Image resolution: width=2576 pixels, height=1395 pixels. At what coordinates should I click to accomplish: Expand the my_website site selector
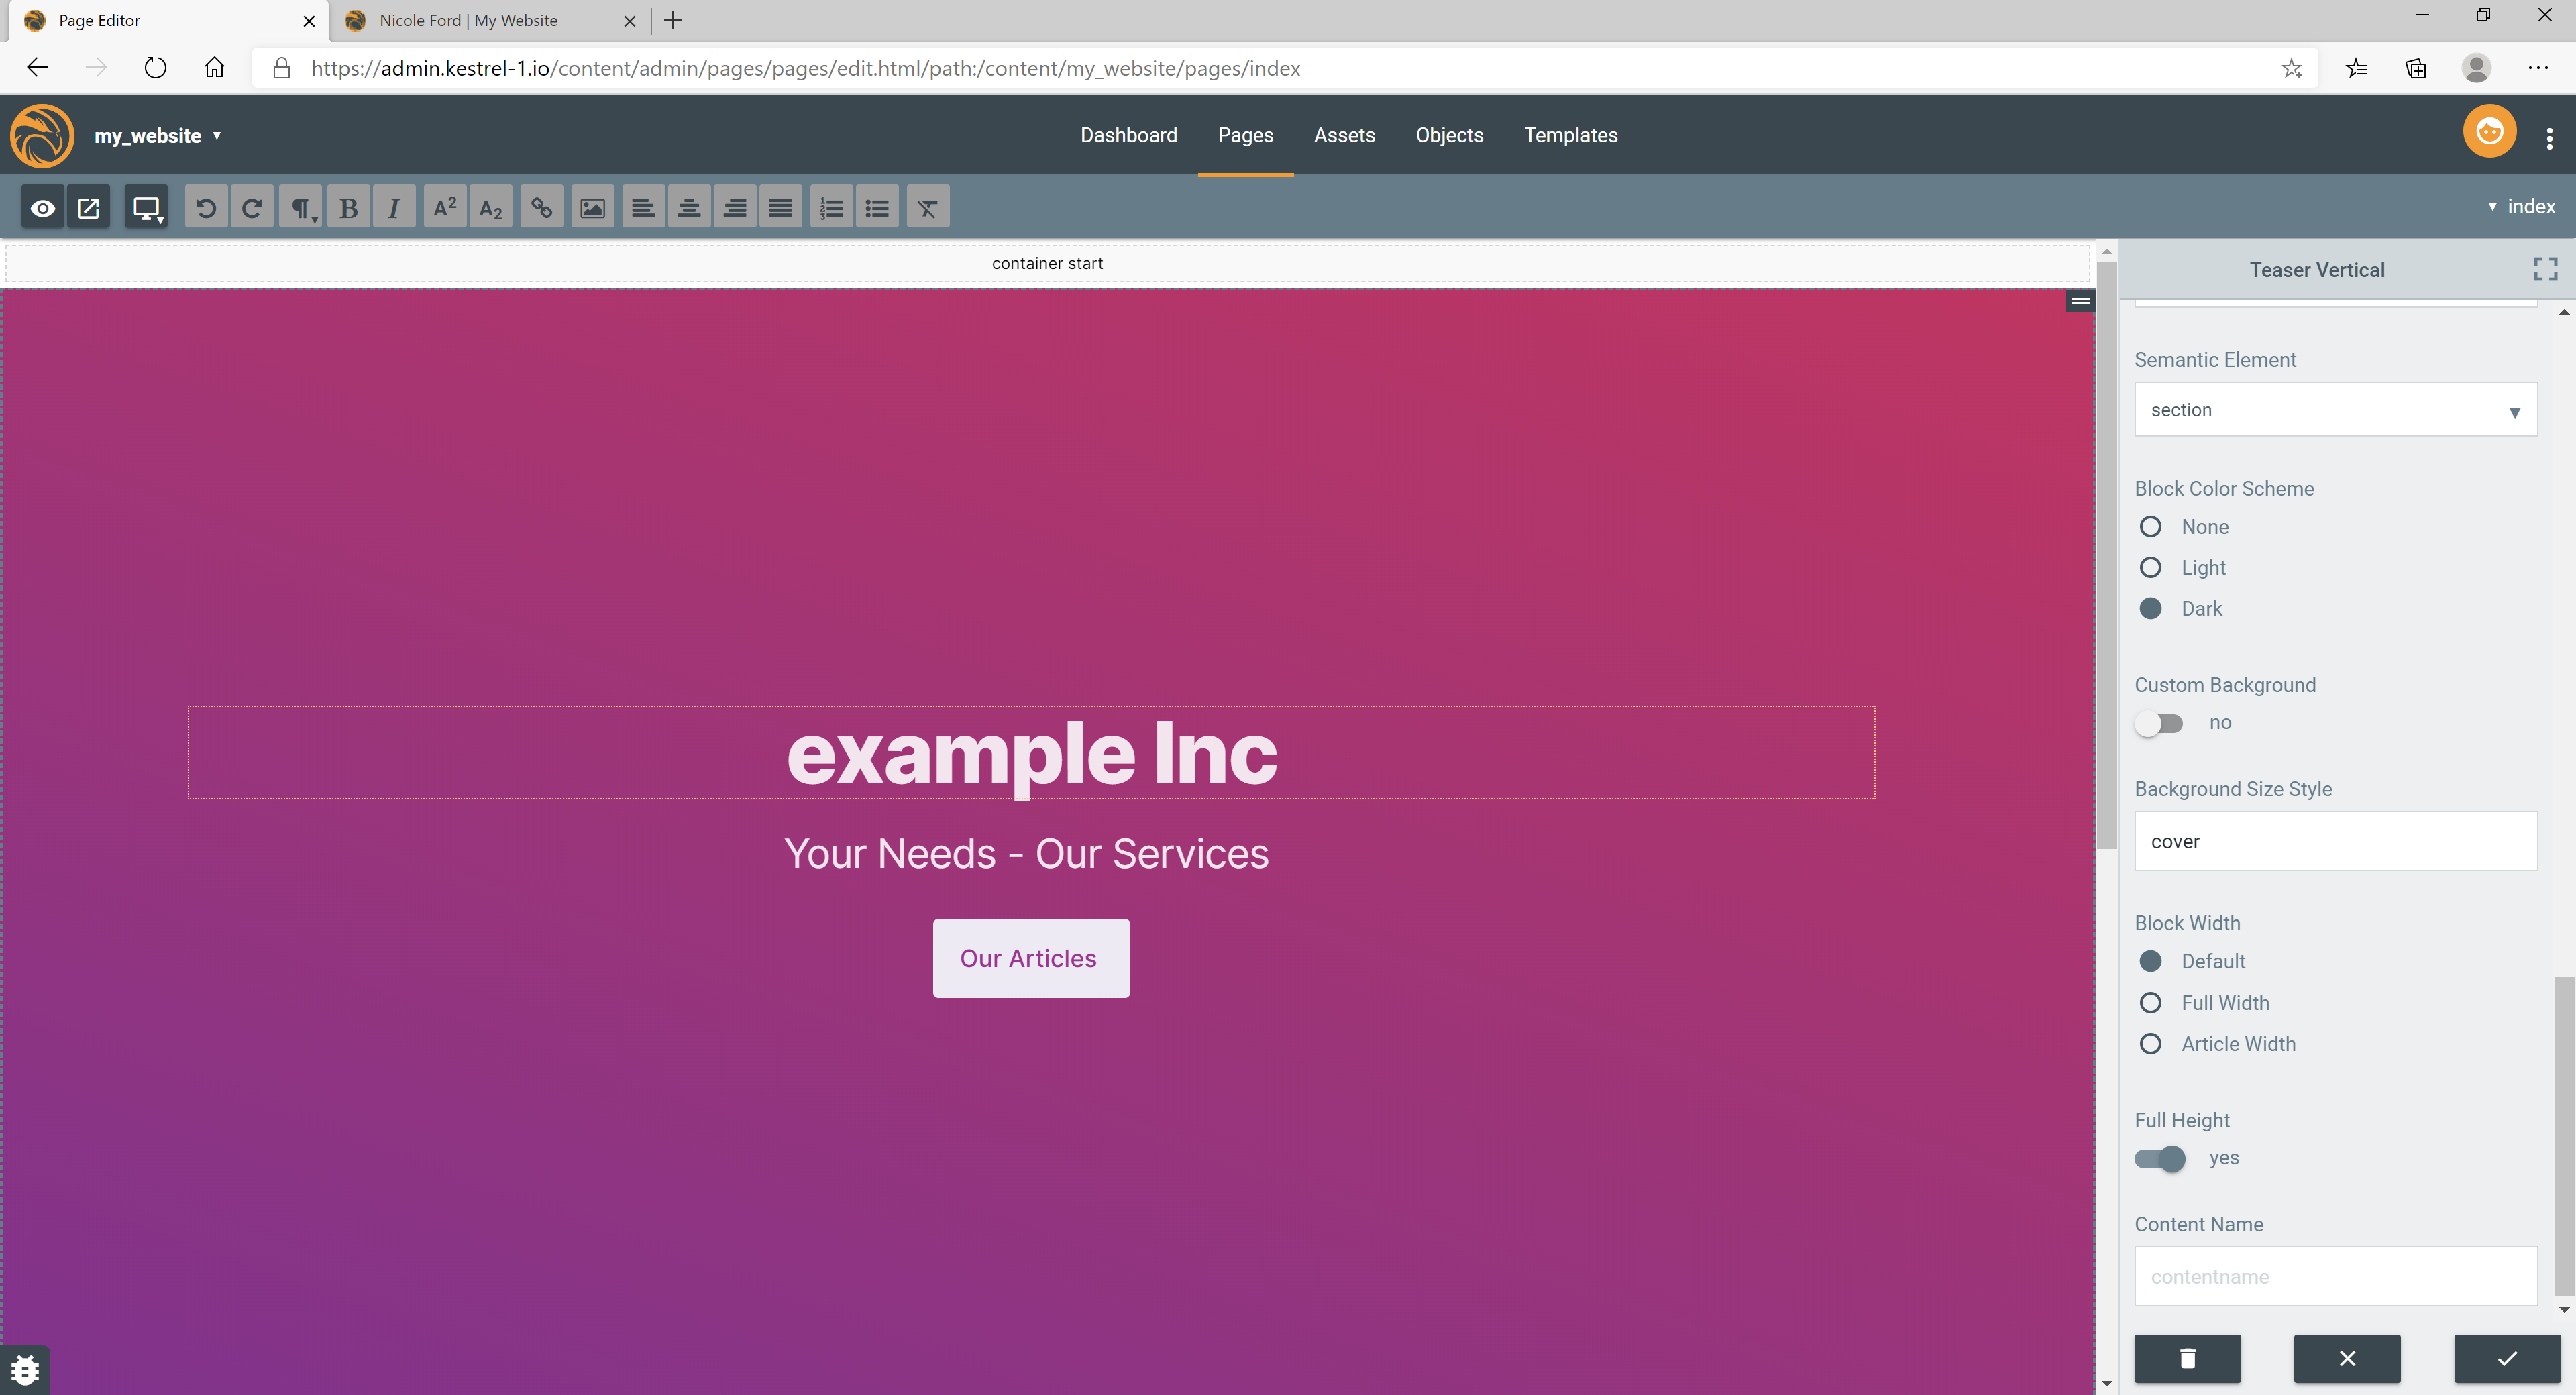coord(157,136)
